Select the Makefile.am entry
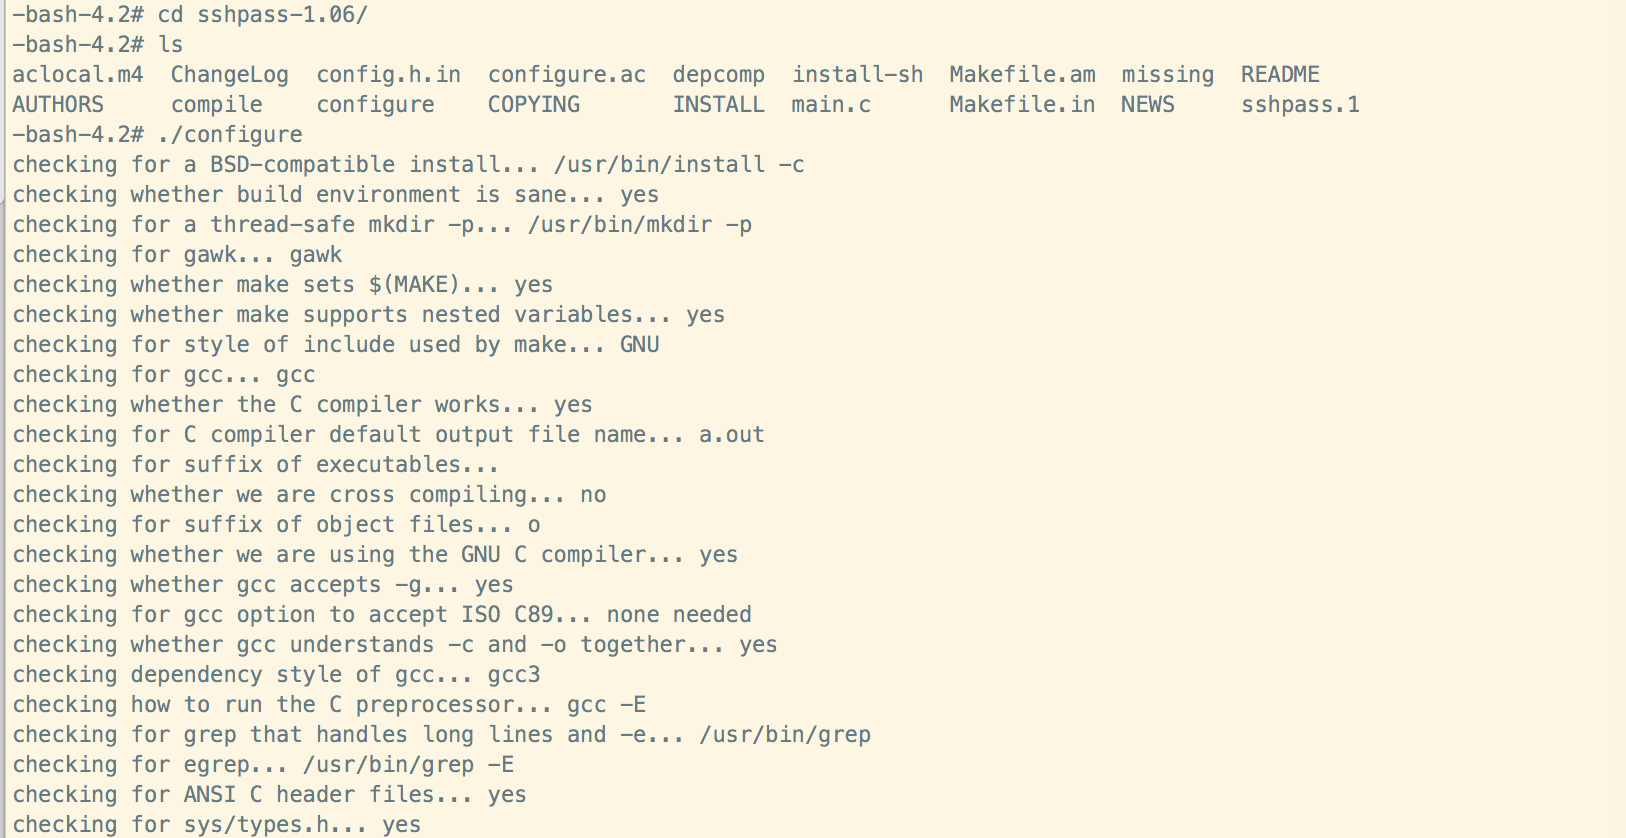This screenshot has height=838, width=1626. 1022,75
